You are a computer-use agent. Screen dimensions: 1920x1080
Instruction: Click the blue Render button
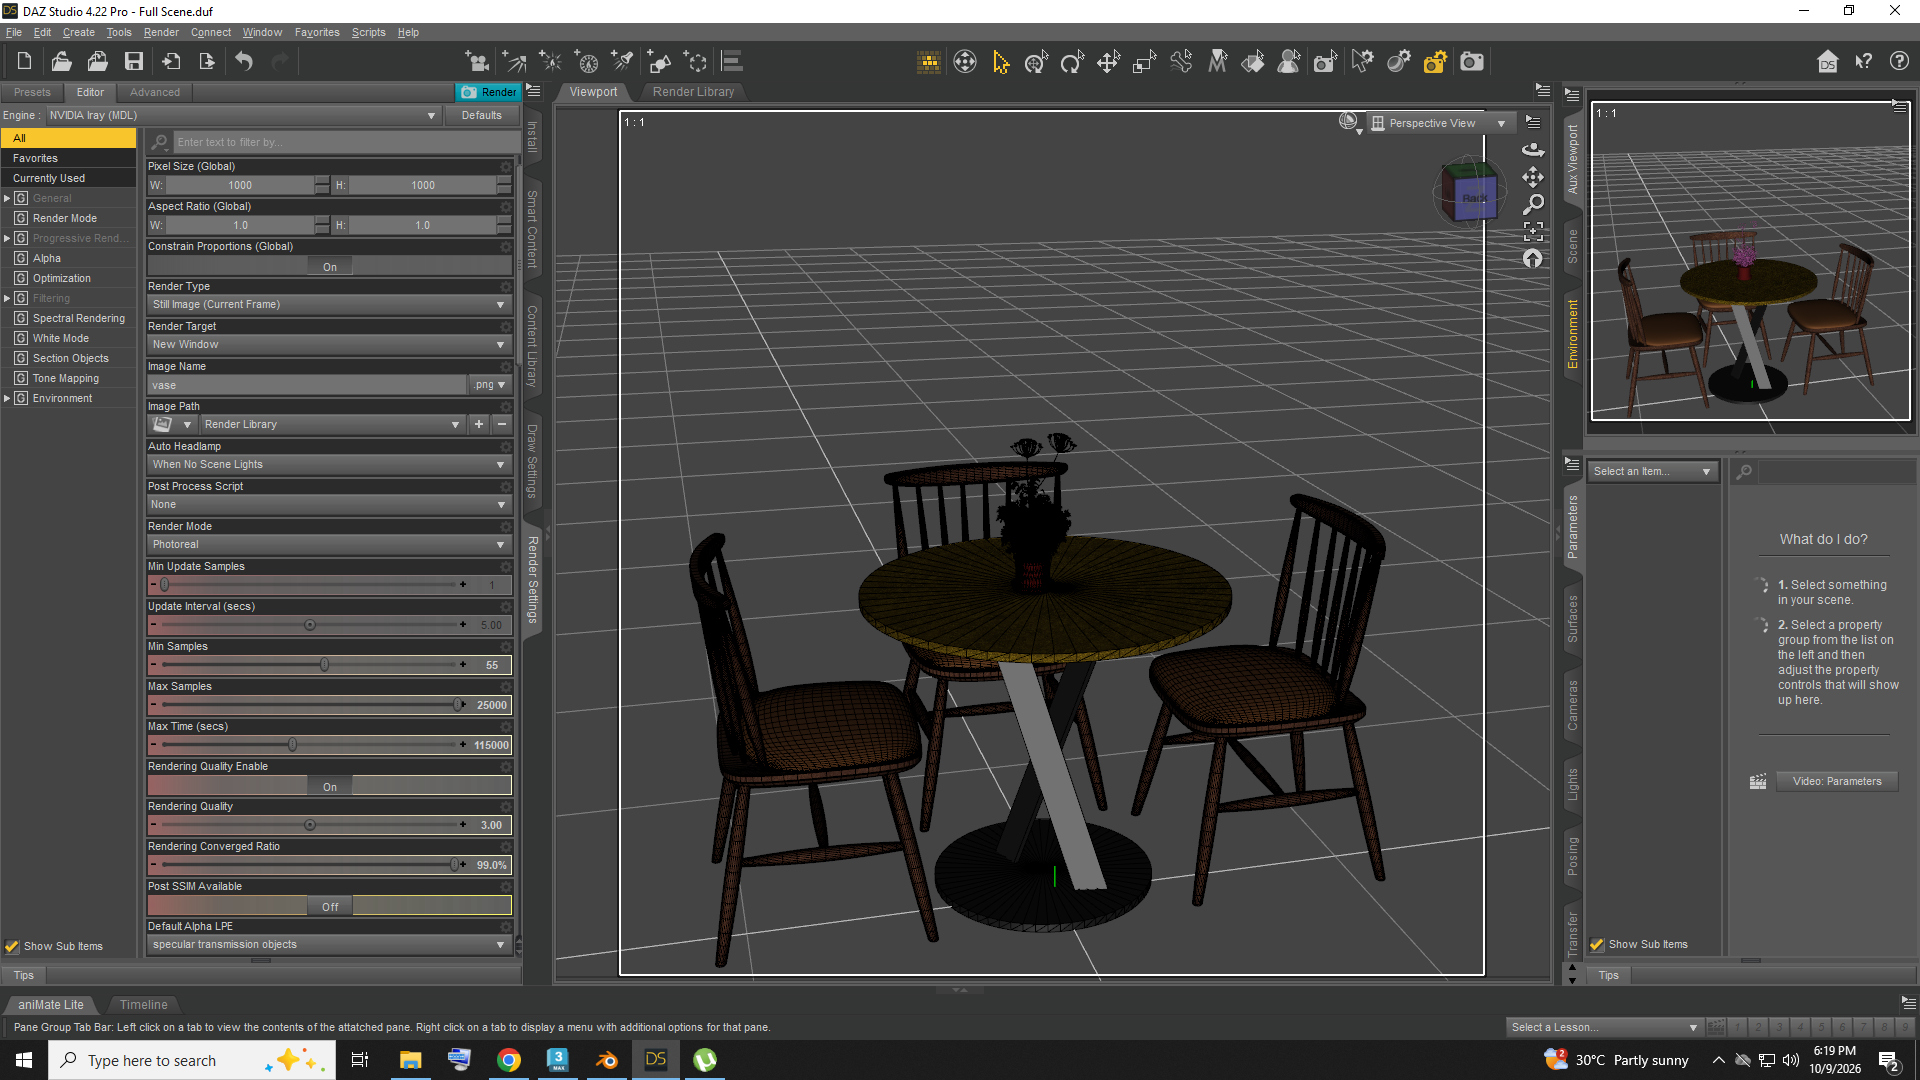coord(489,92)
